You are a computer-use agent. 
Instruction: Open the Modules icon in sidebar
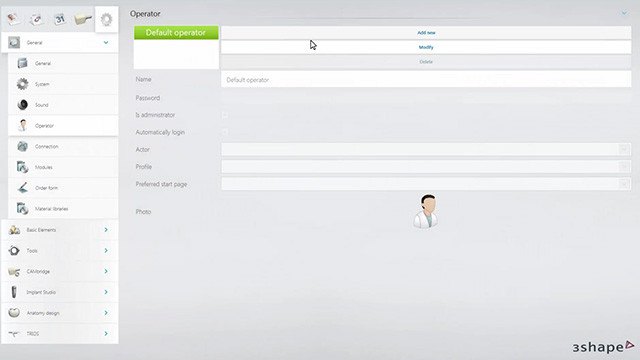tap(22, 167)
